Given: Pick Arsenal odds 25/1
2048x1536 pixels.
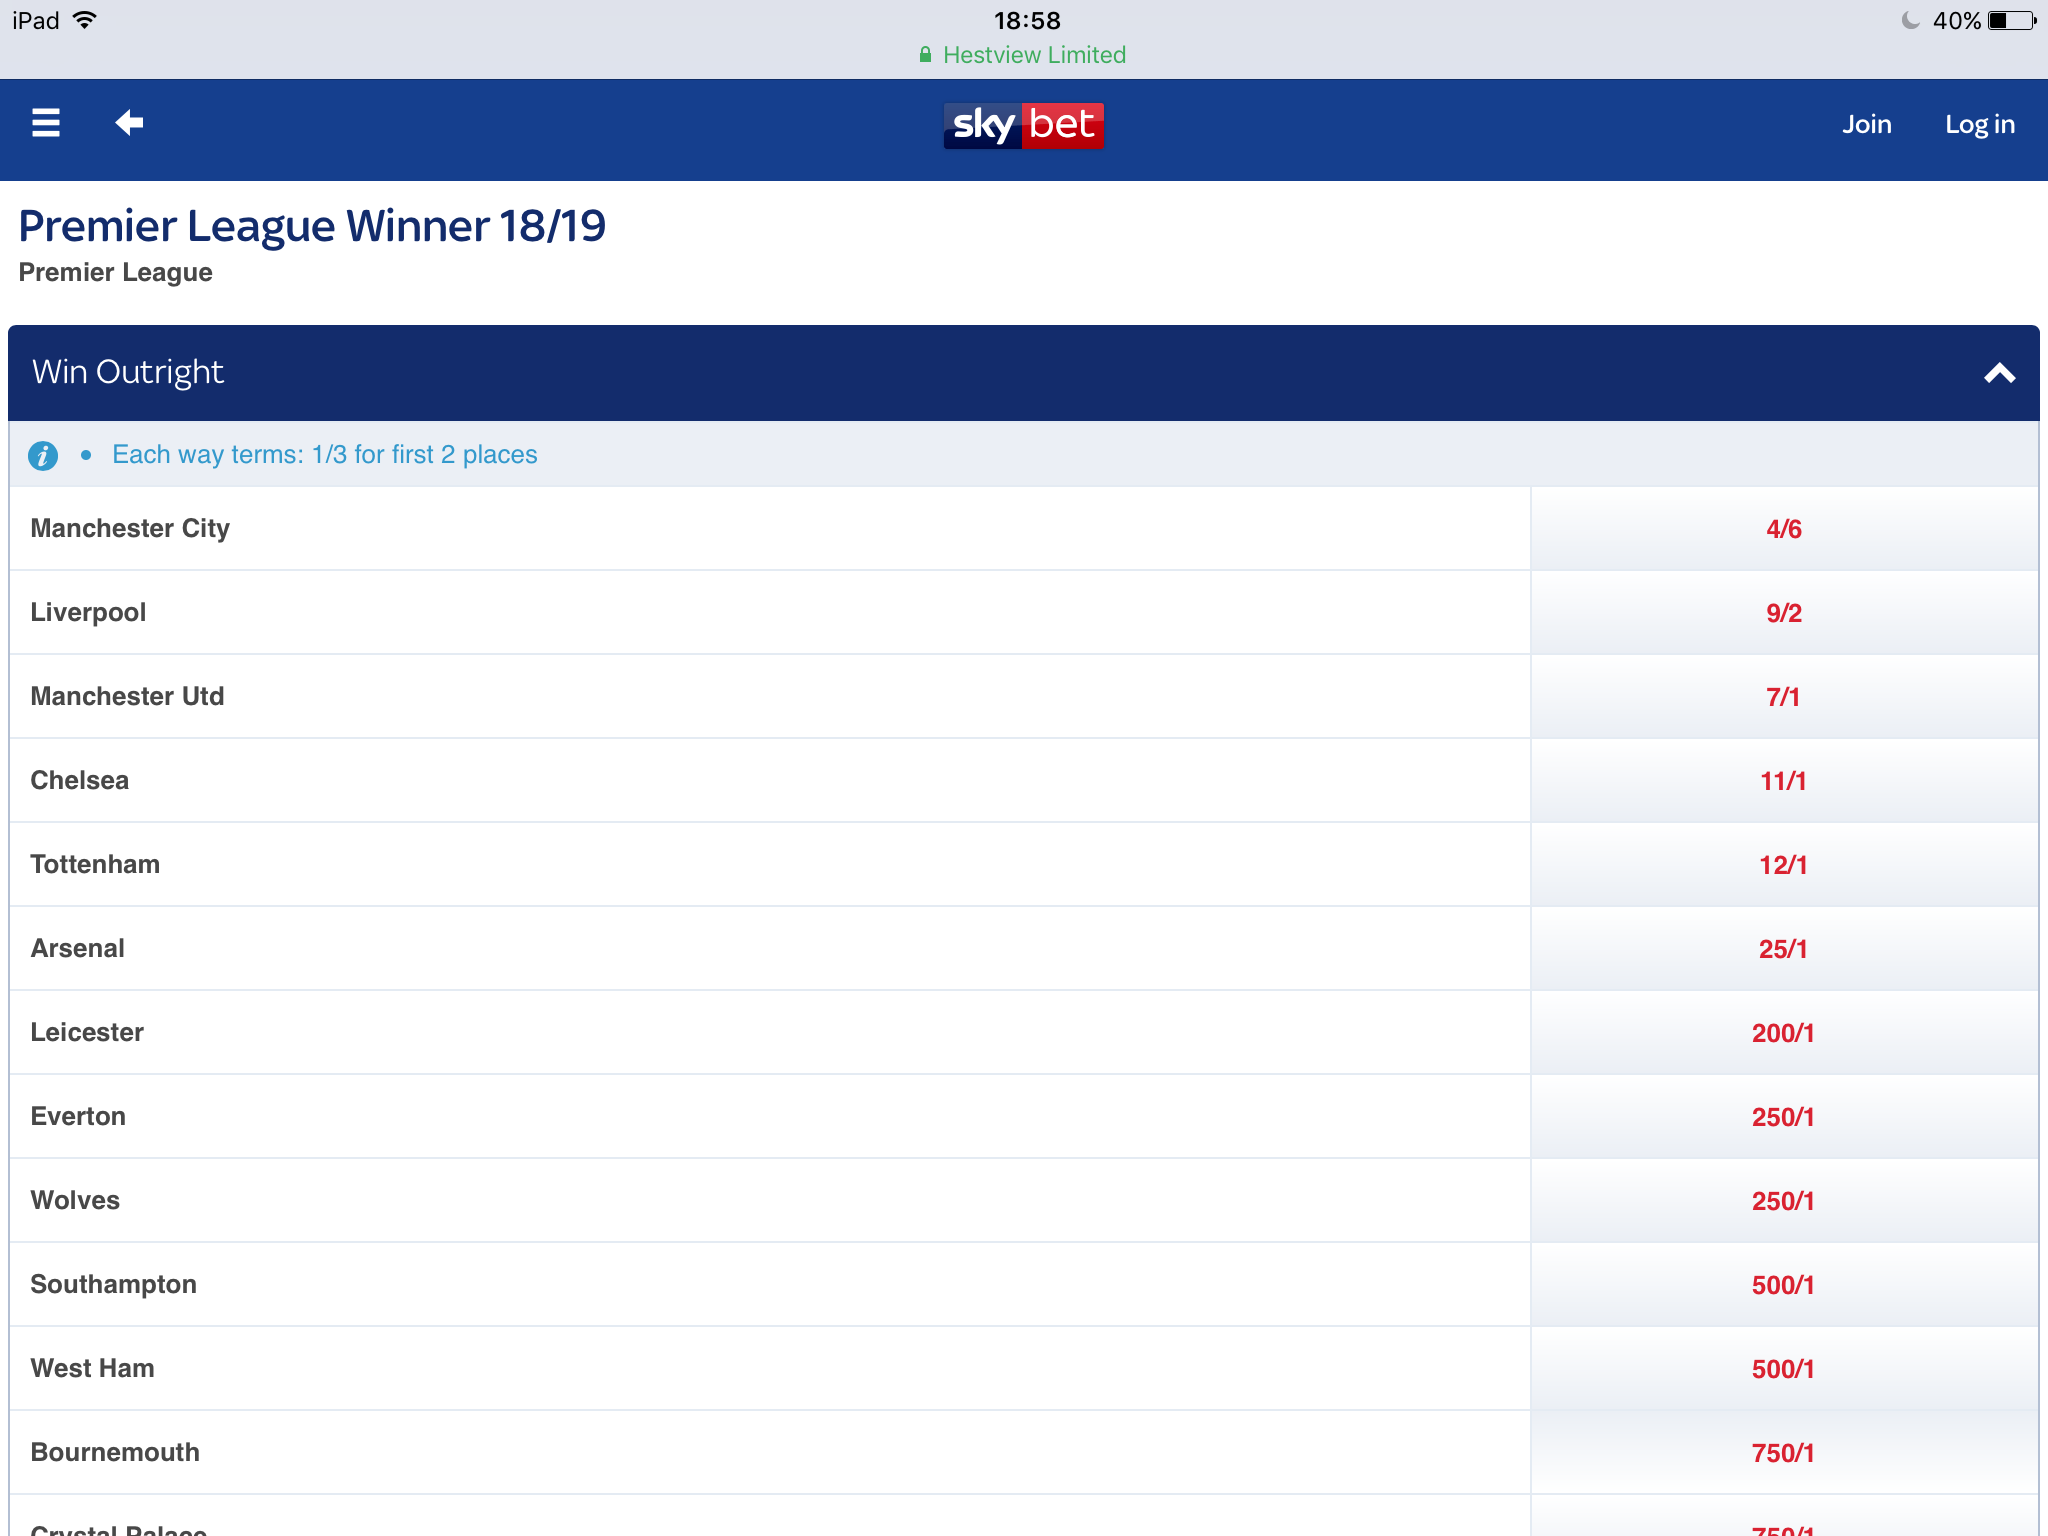Looking at the screenshot, I should click(x=1784, y=949).
